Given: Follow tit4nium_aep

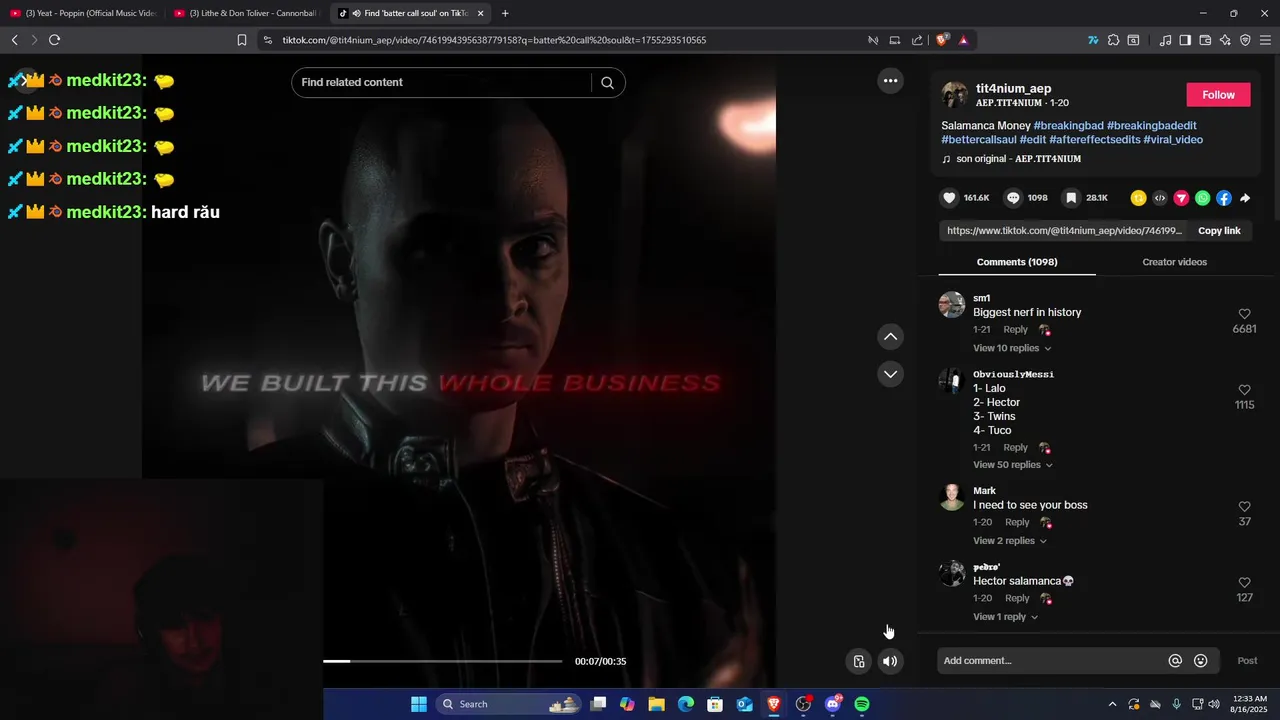Looking at the screenshot, I should click(1218, 95).
